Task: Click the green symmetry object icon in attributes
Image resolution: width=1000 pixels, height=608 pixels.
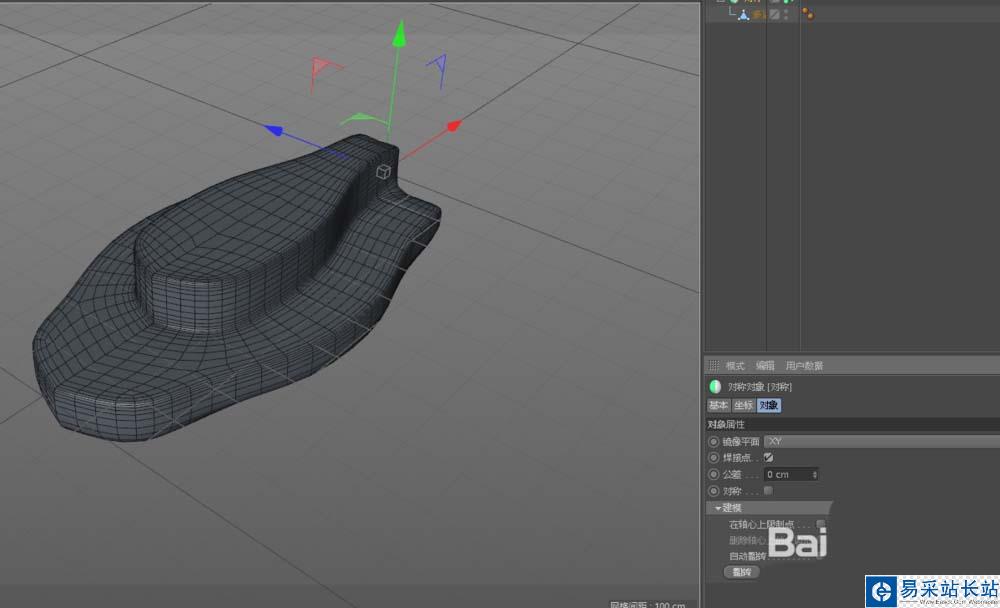Action: (x=715, y=387)
